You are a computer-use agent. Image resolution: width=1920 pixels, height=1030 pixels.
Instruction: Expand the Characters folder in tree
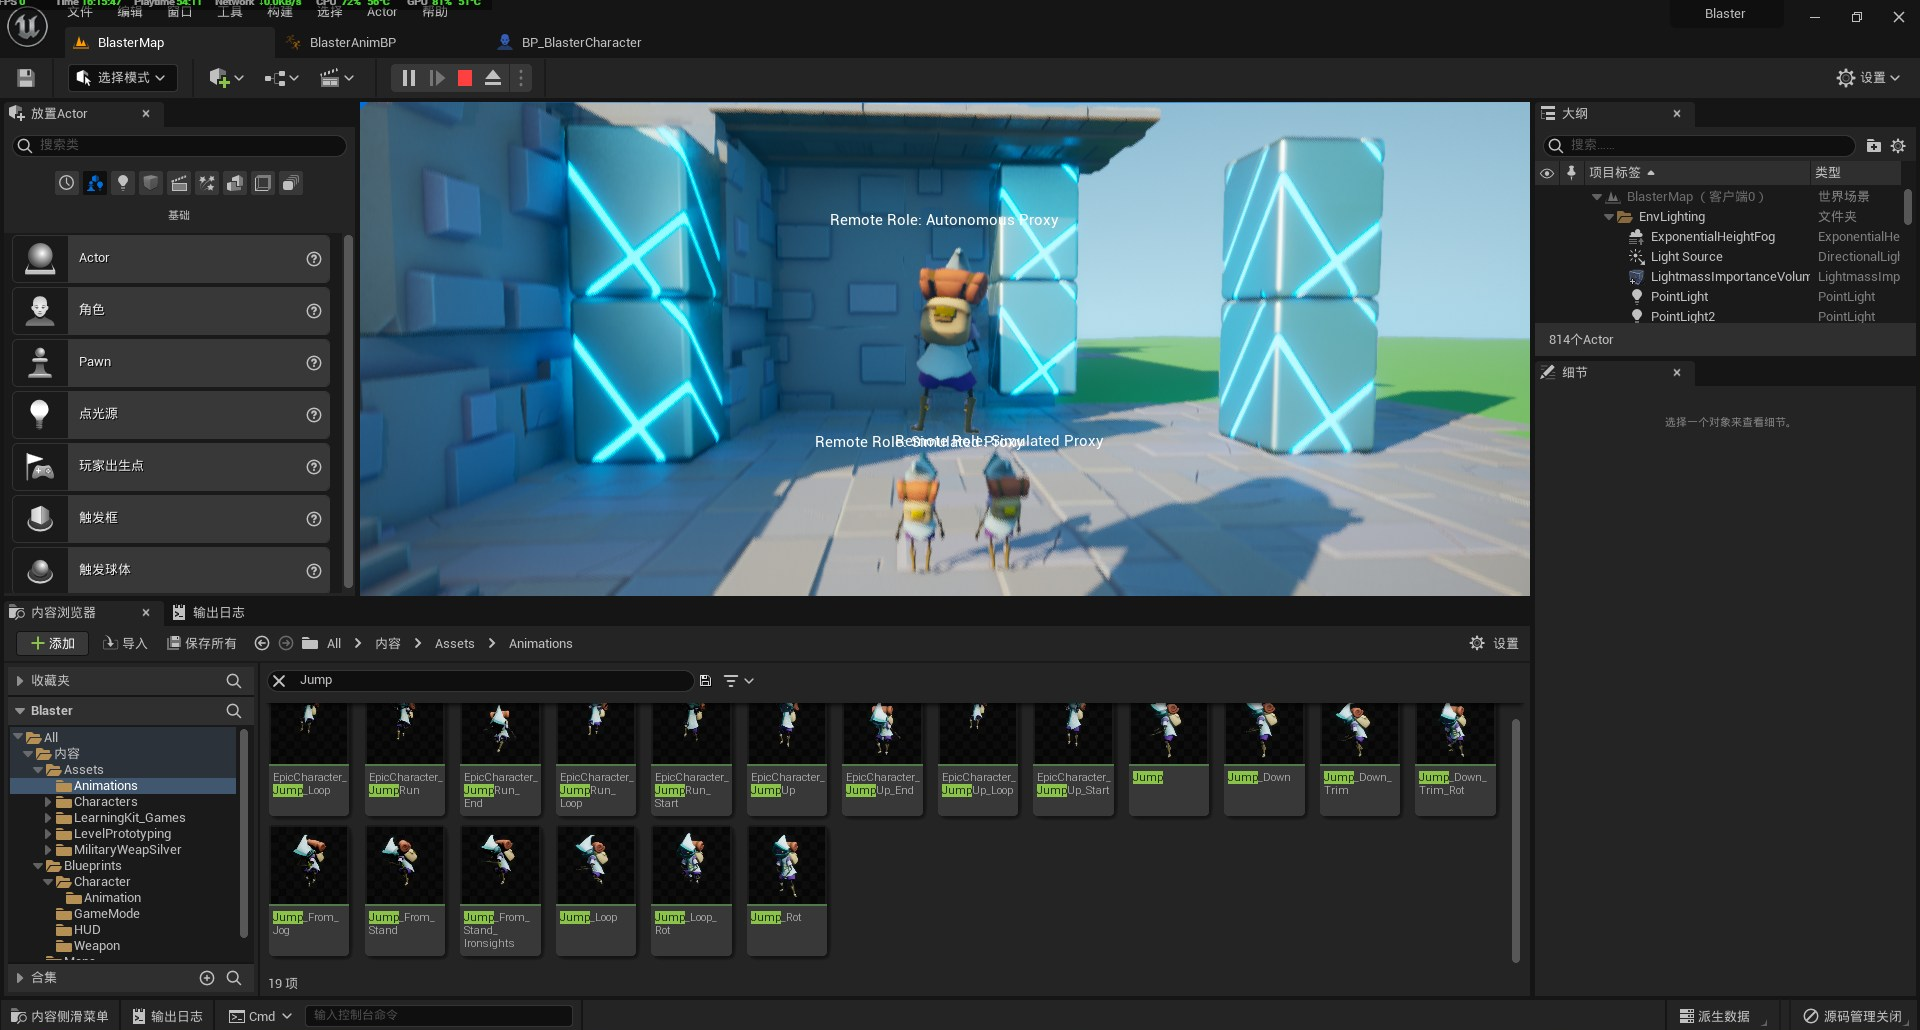(x=47, y=802)
